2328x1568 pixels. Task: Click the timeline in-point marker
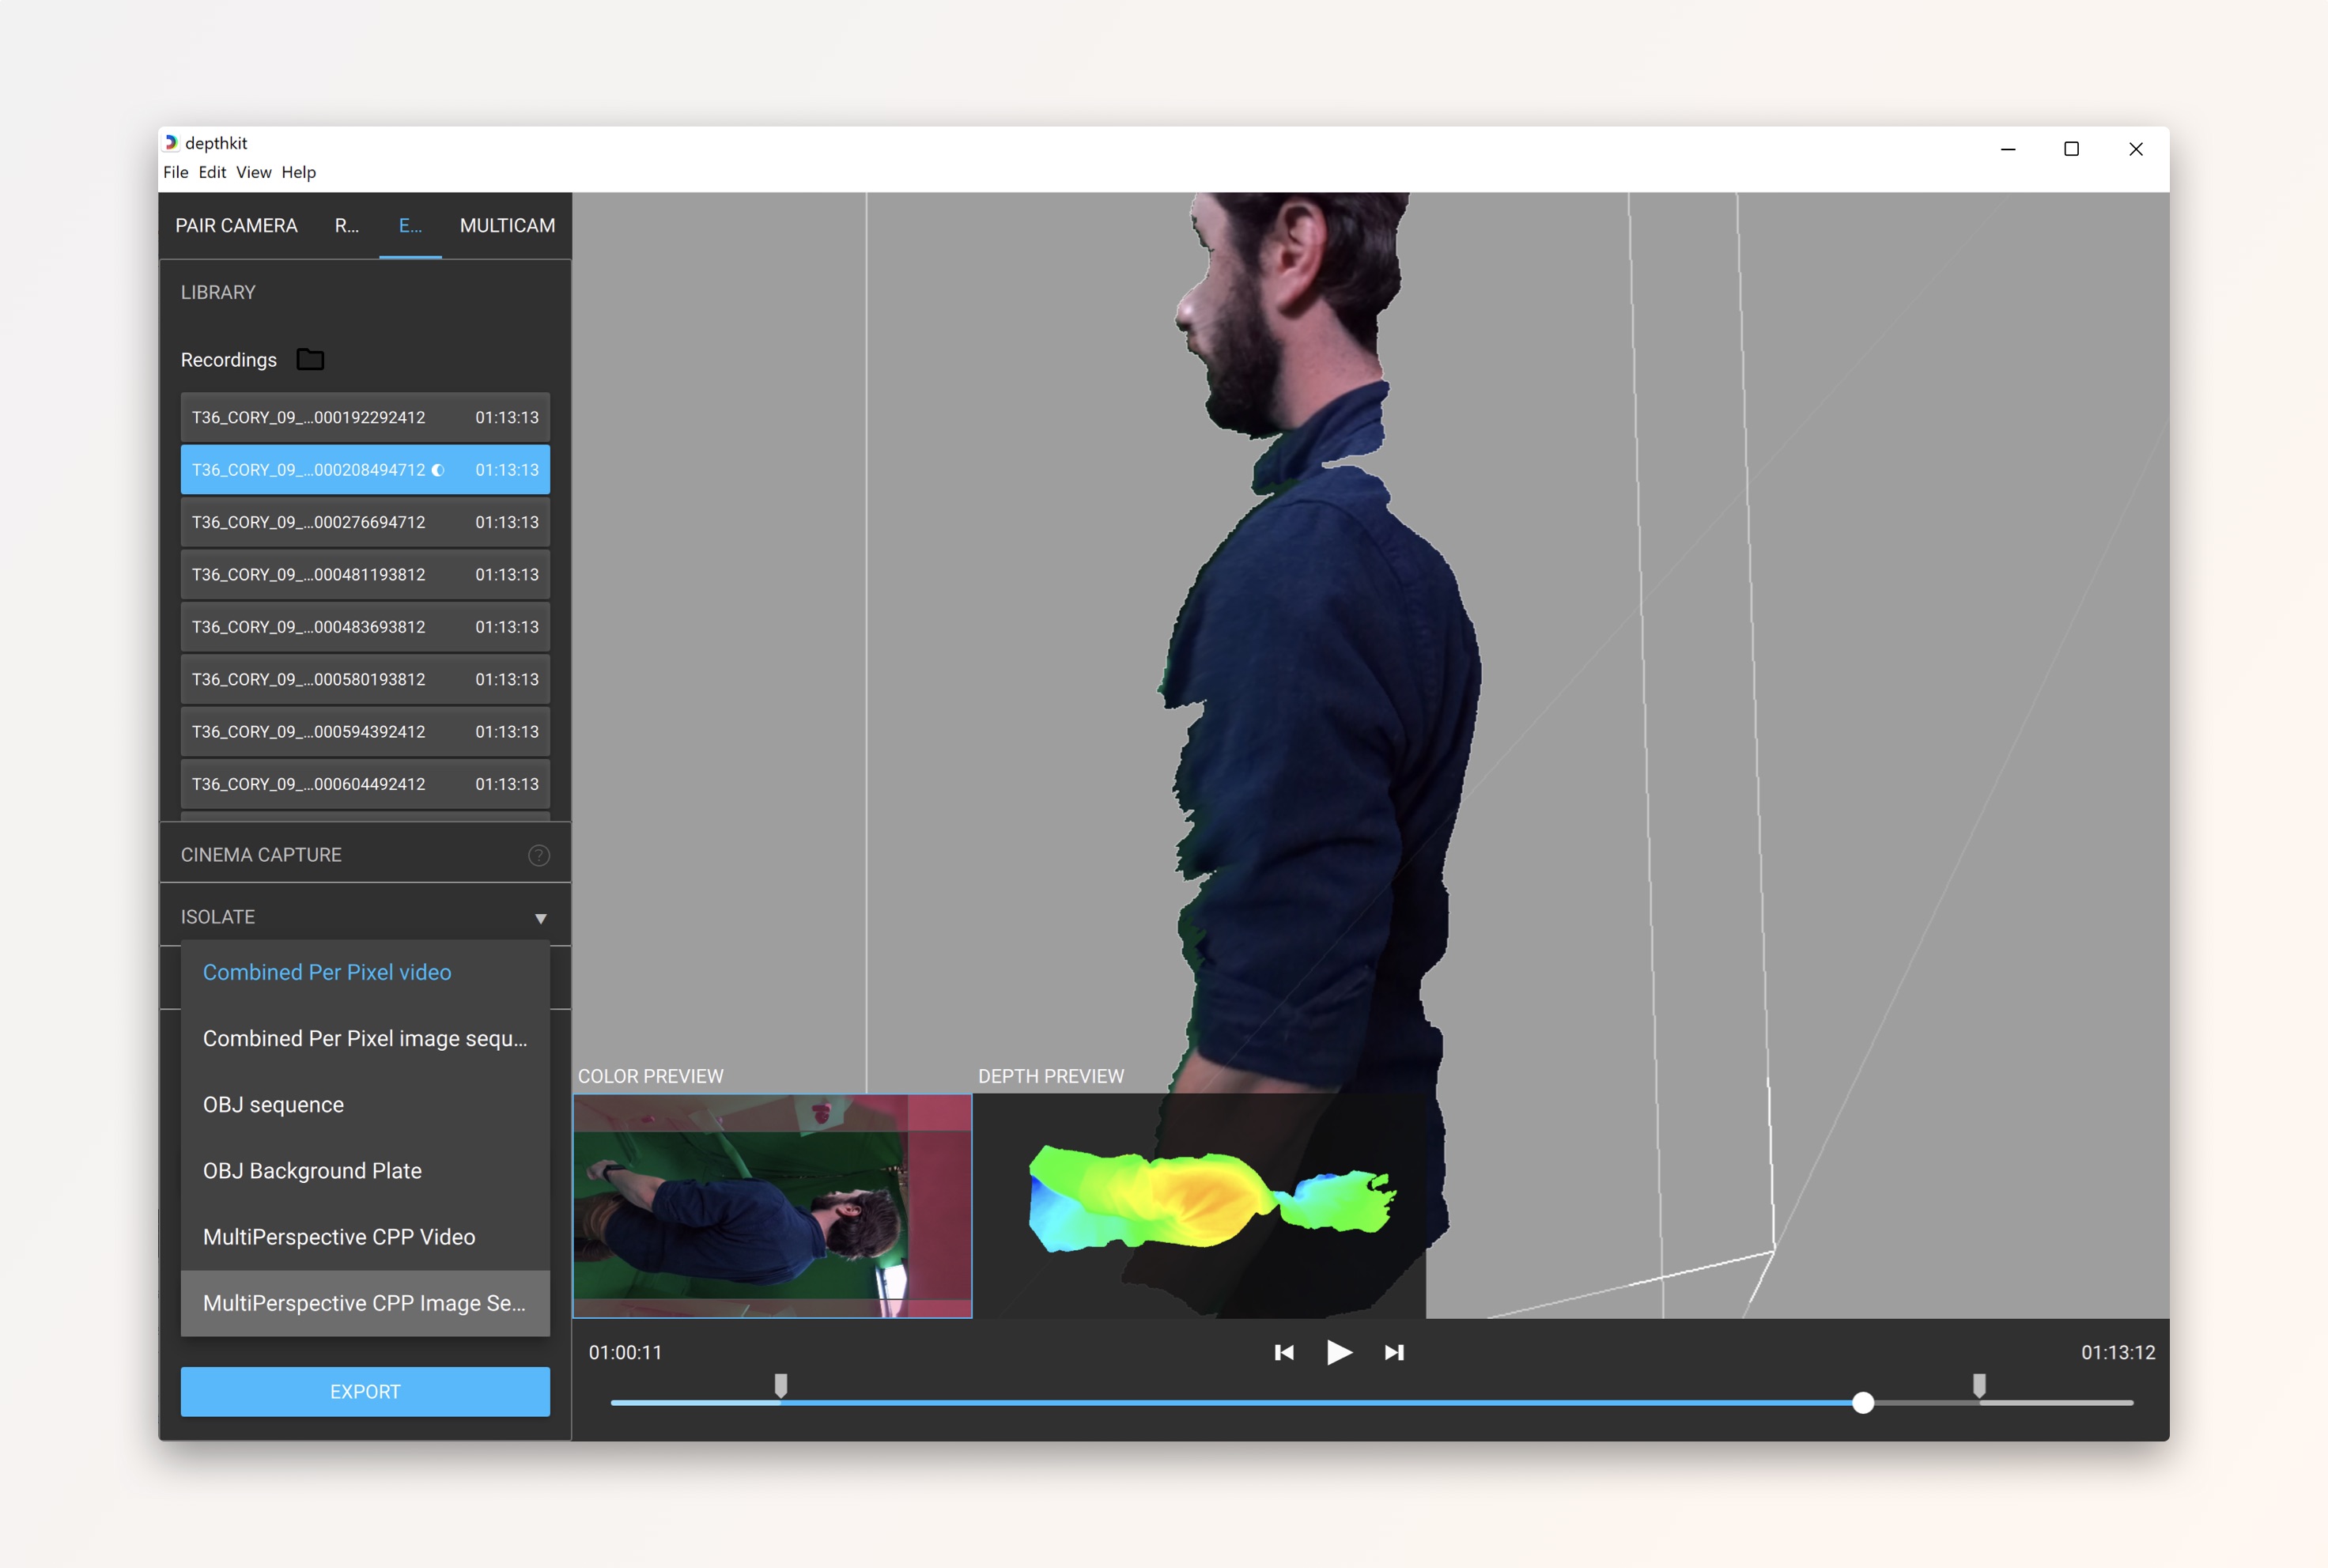[x=781, y=1385]
